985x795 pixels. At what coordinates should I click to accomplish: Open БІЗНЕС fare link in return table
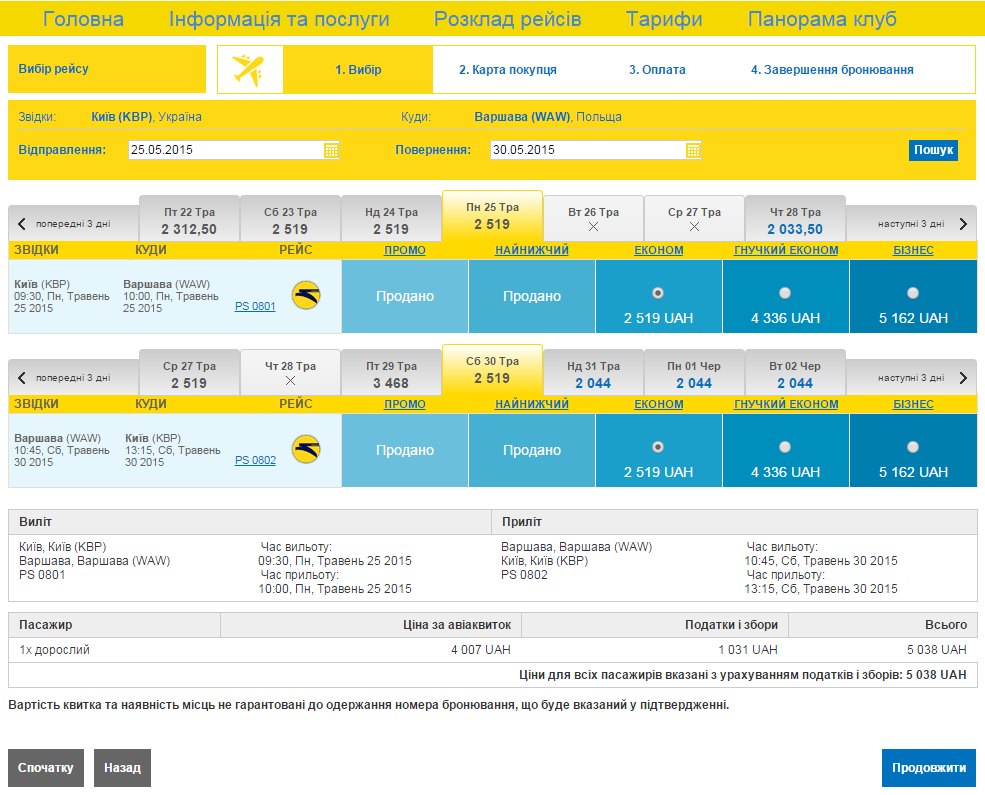913,404
